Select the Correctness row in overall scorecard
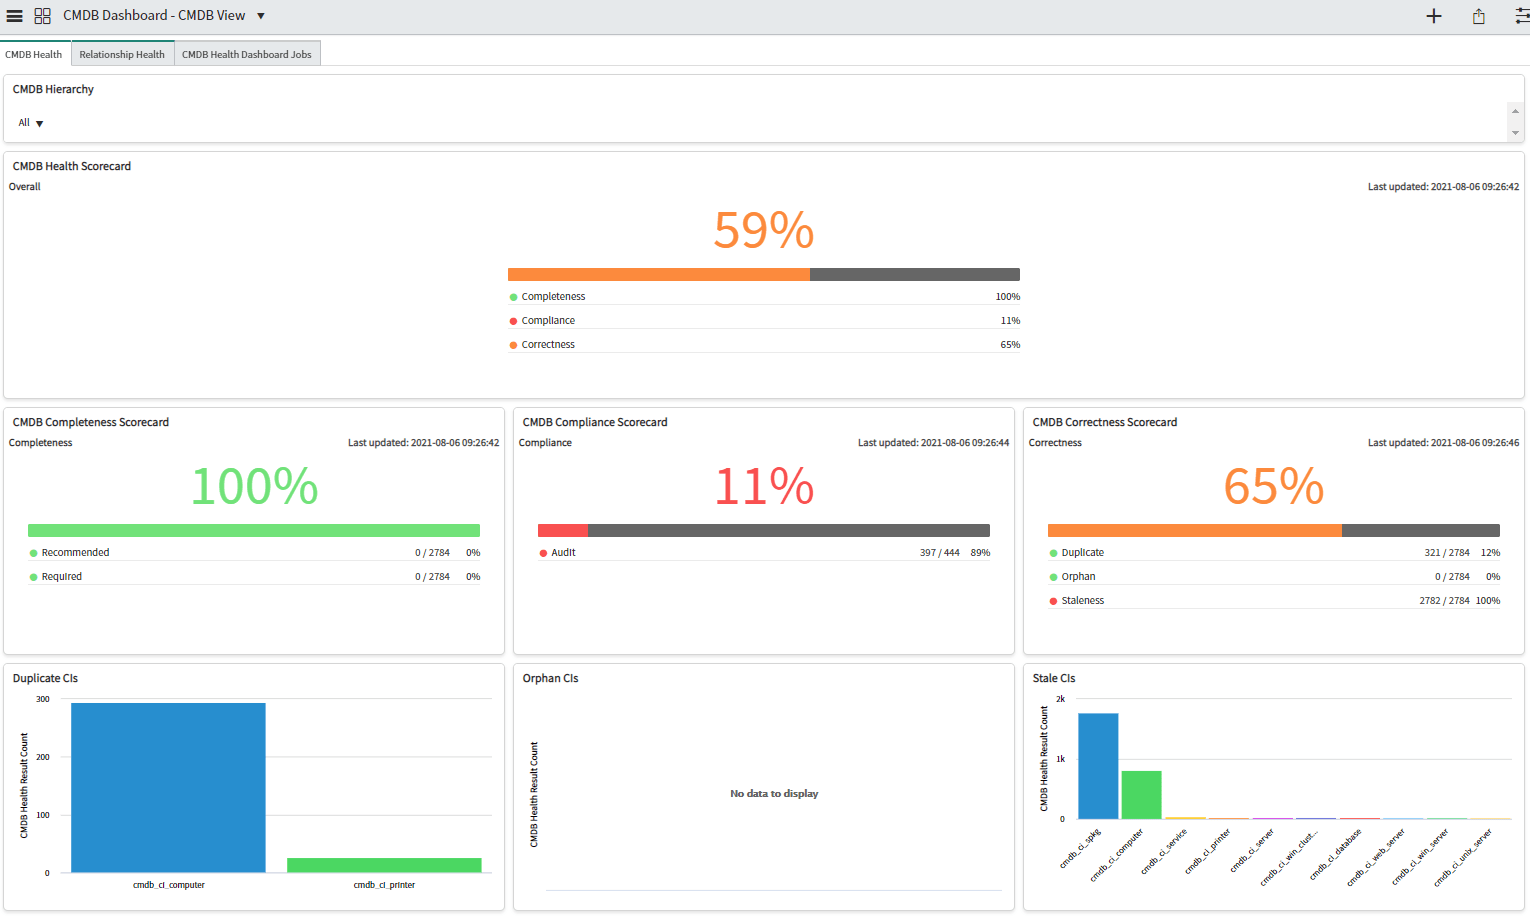This screenshot has width=1530, height=916. tap(764, 345)
